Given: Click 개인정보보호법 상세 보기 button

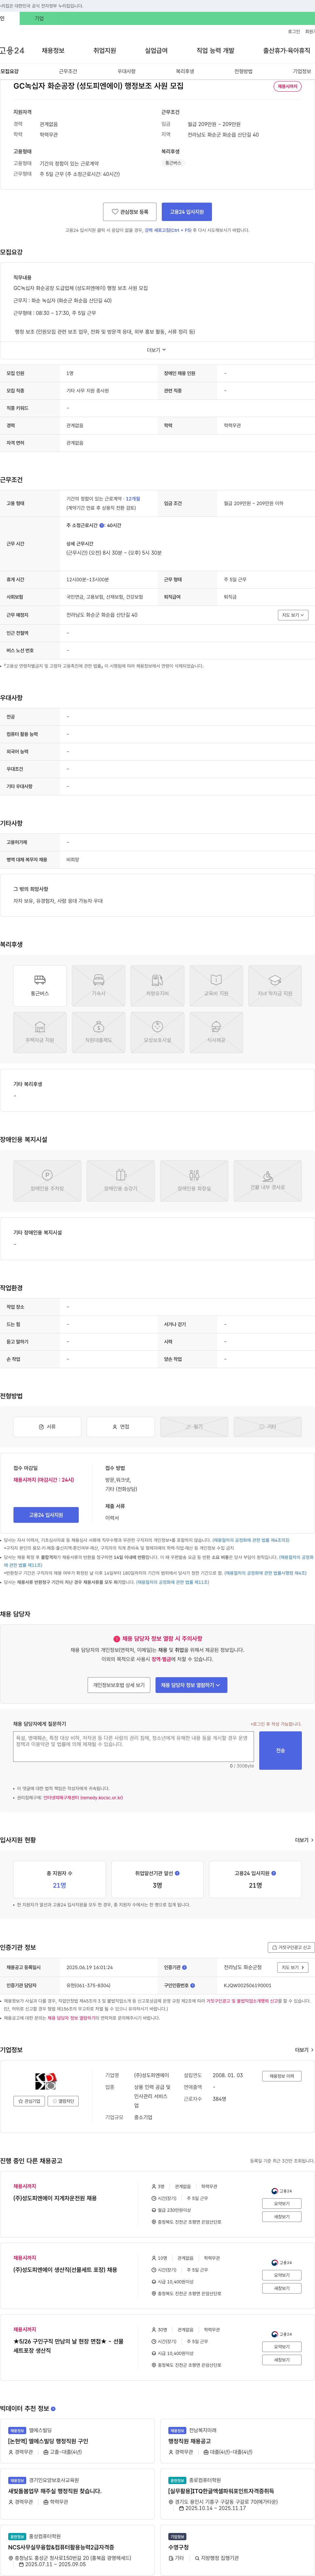Looking at the screenshot, I should (119, 1685).
